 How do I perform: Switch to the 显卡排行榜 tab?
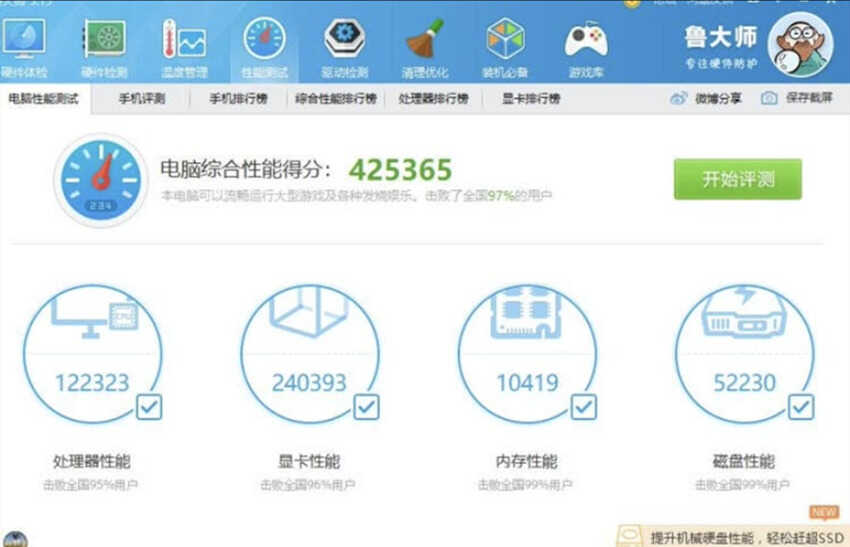pos(531,99)
